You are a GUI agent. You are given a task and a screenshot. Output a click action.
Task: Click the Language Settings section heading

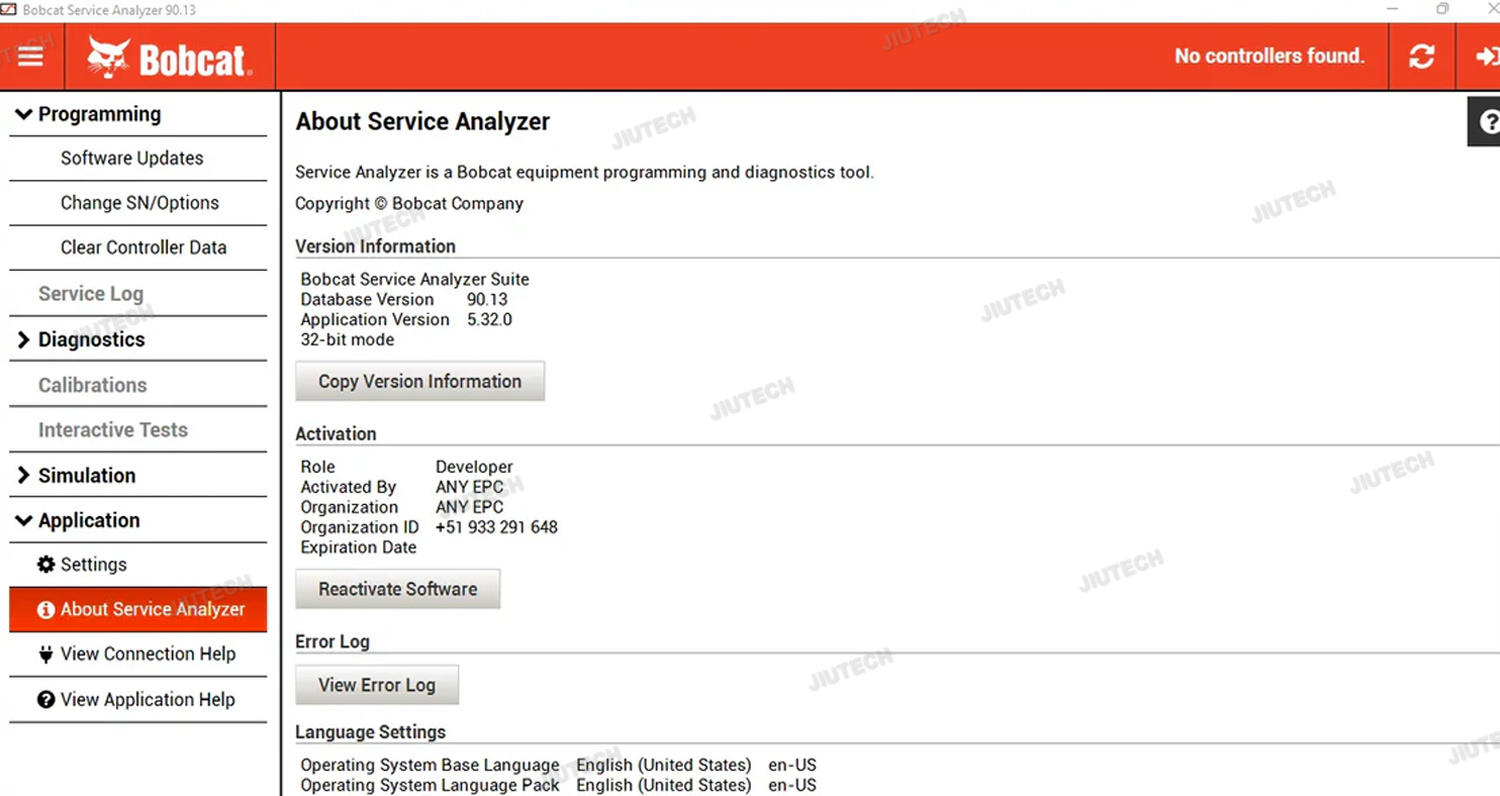370,732
